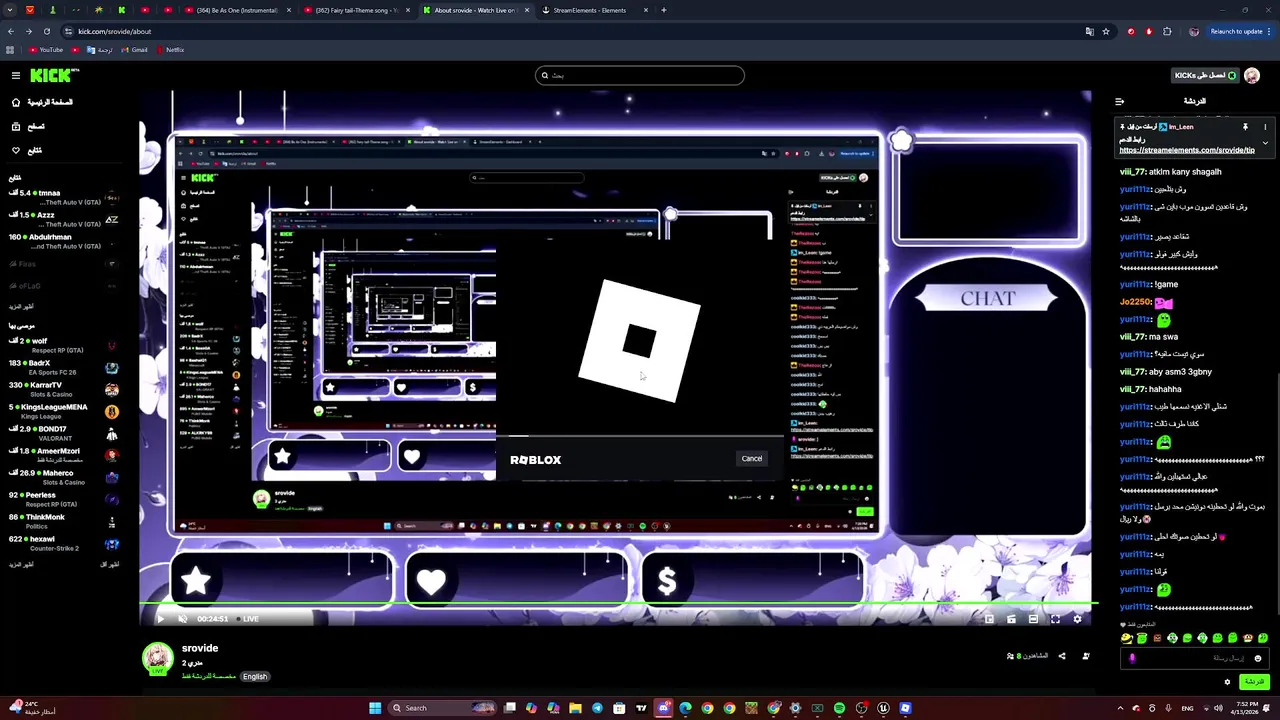This screenshot has height=720, width=1280.
Task: Switch the player to fullscreen
Action: point(1055,619)
